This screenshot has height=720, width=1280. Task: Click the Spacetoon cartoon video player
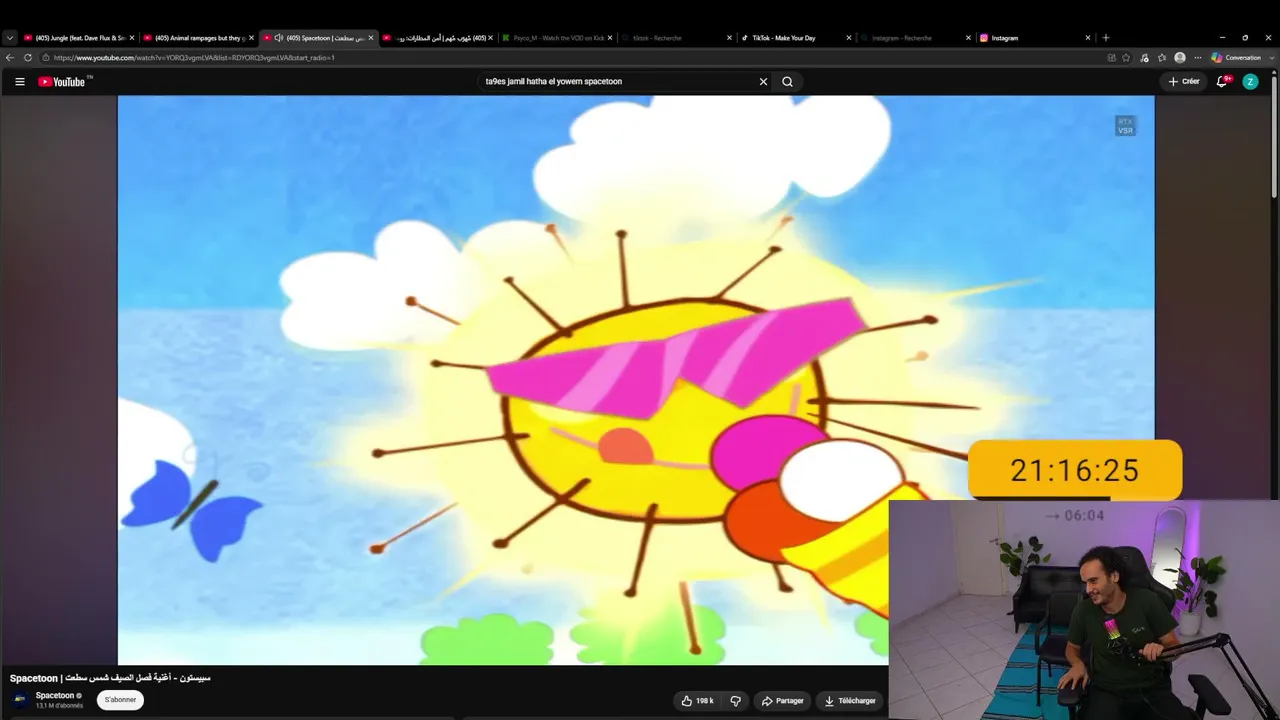tap(636, 380)
